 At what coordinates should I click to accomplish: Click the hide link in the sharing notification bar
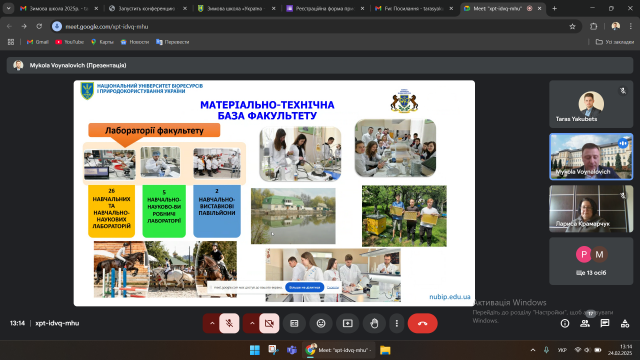(333, 287)
